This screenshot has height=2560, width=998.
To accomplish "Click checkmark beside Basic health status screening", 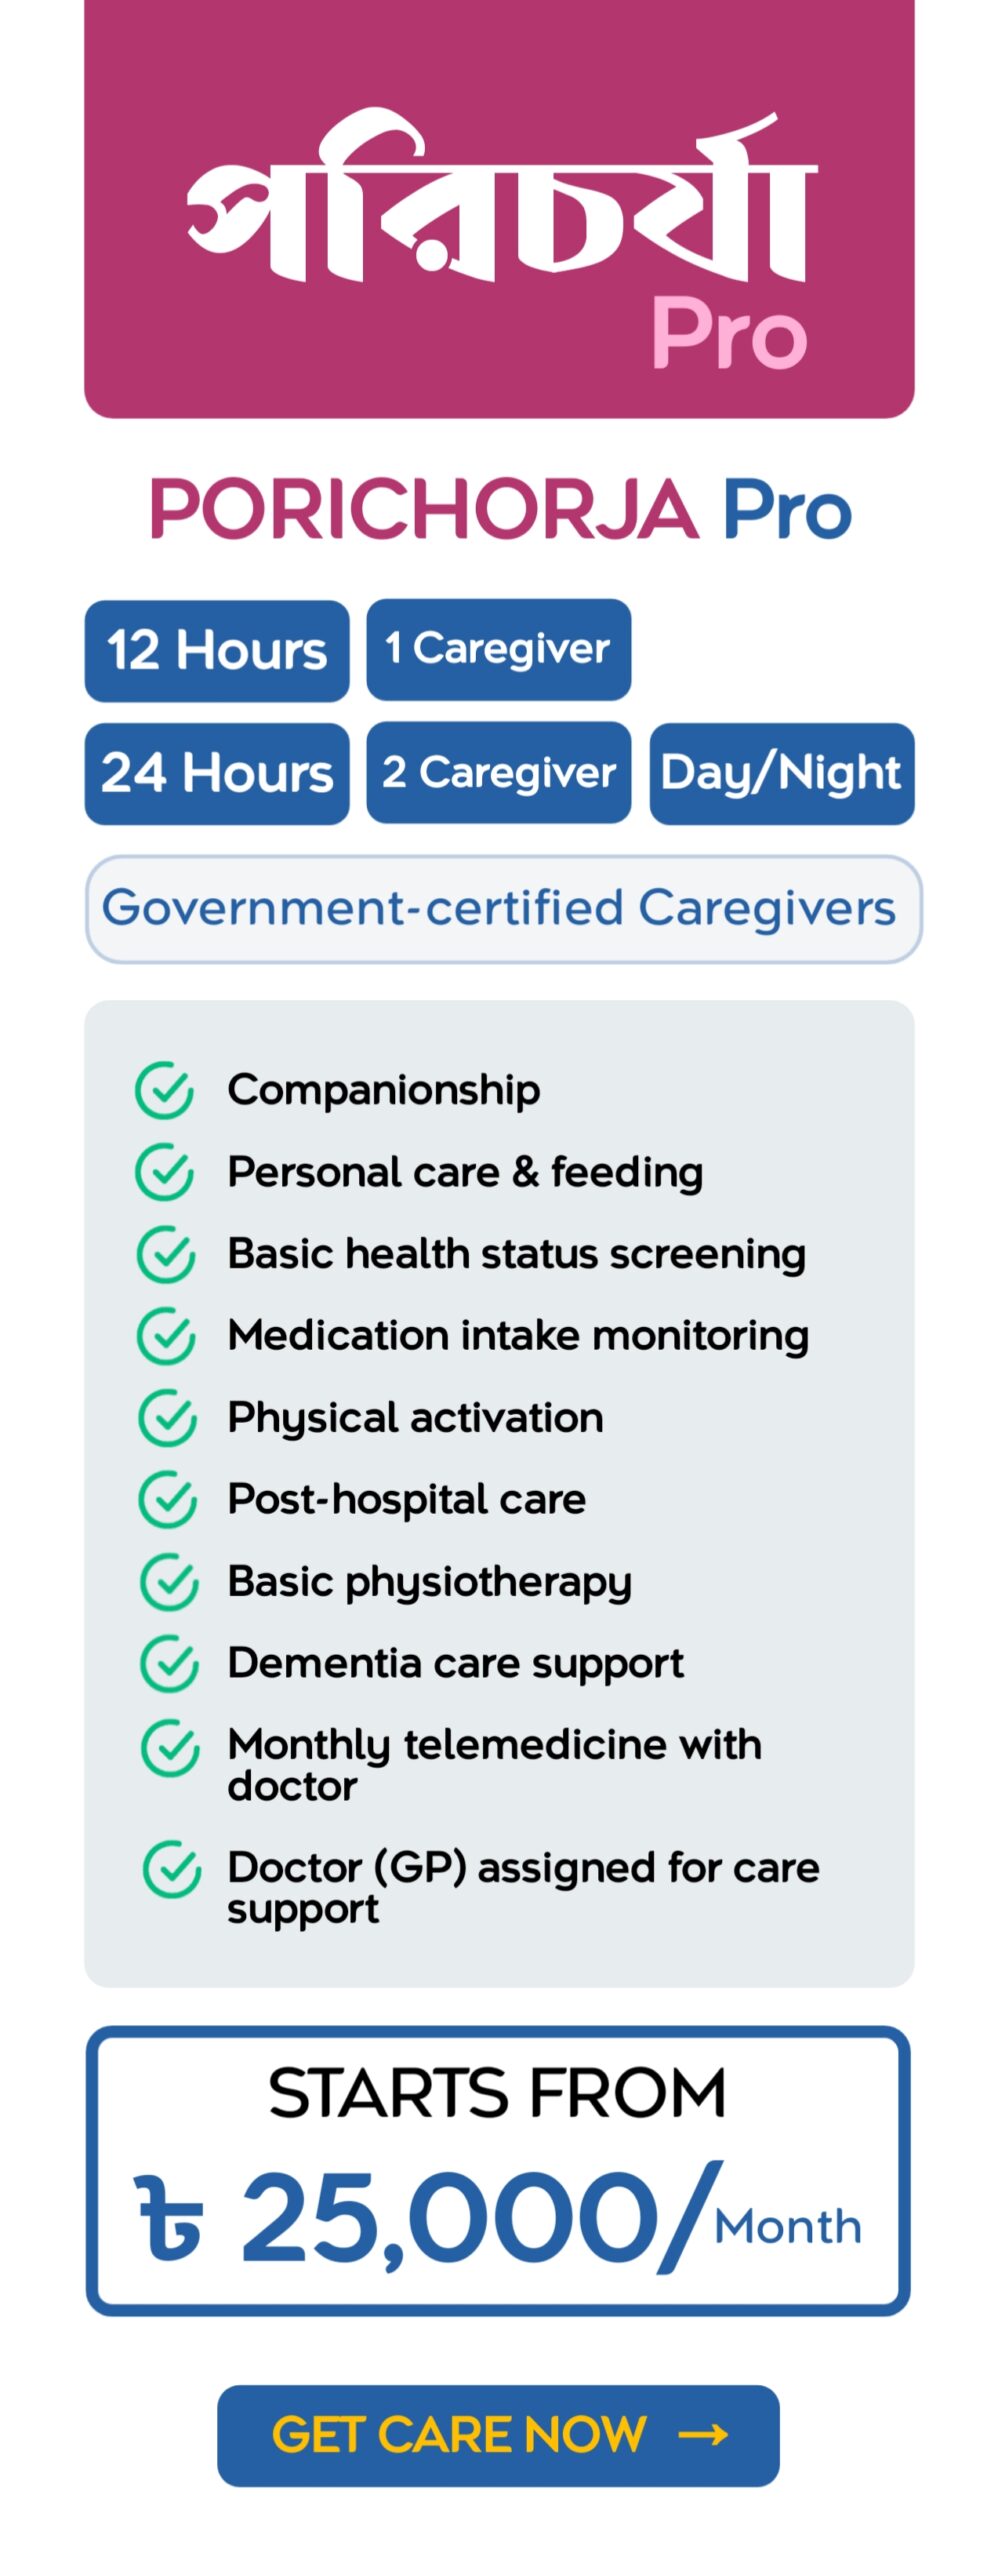I will 166,1254.
